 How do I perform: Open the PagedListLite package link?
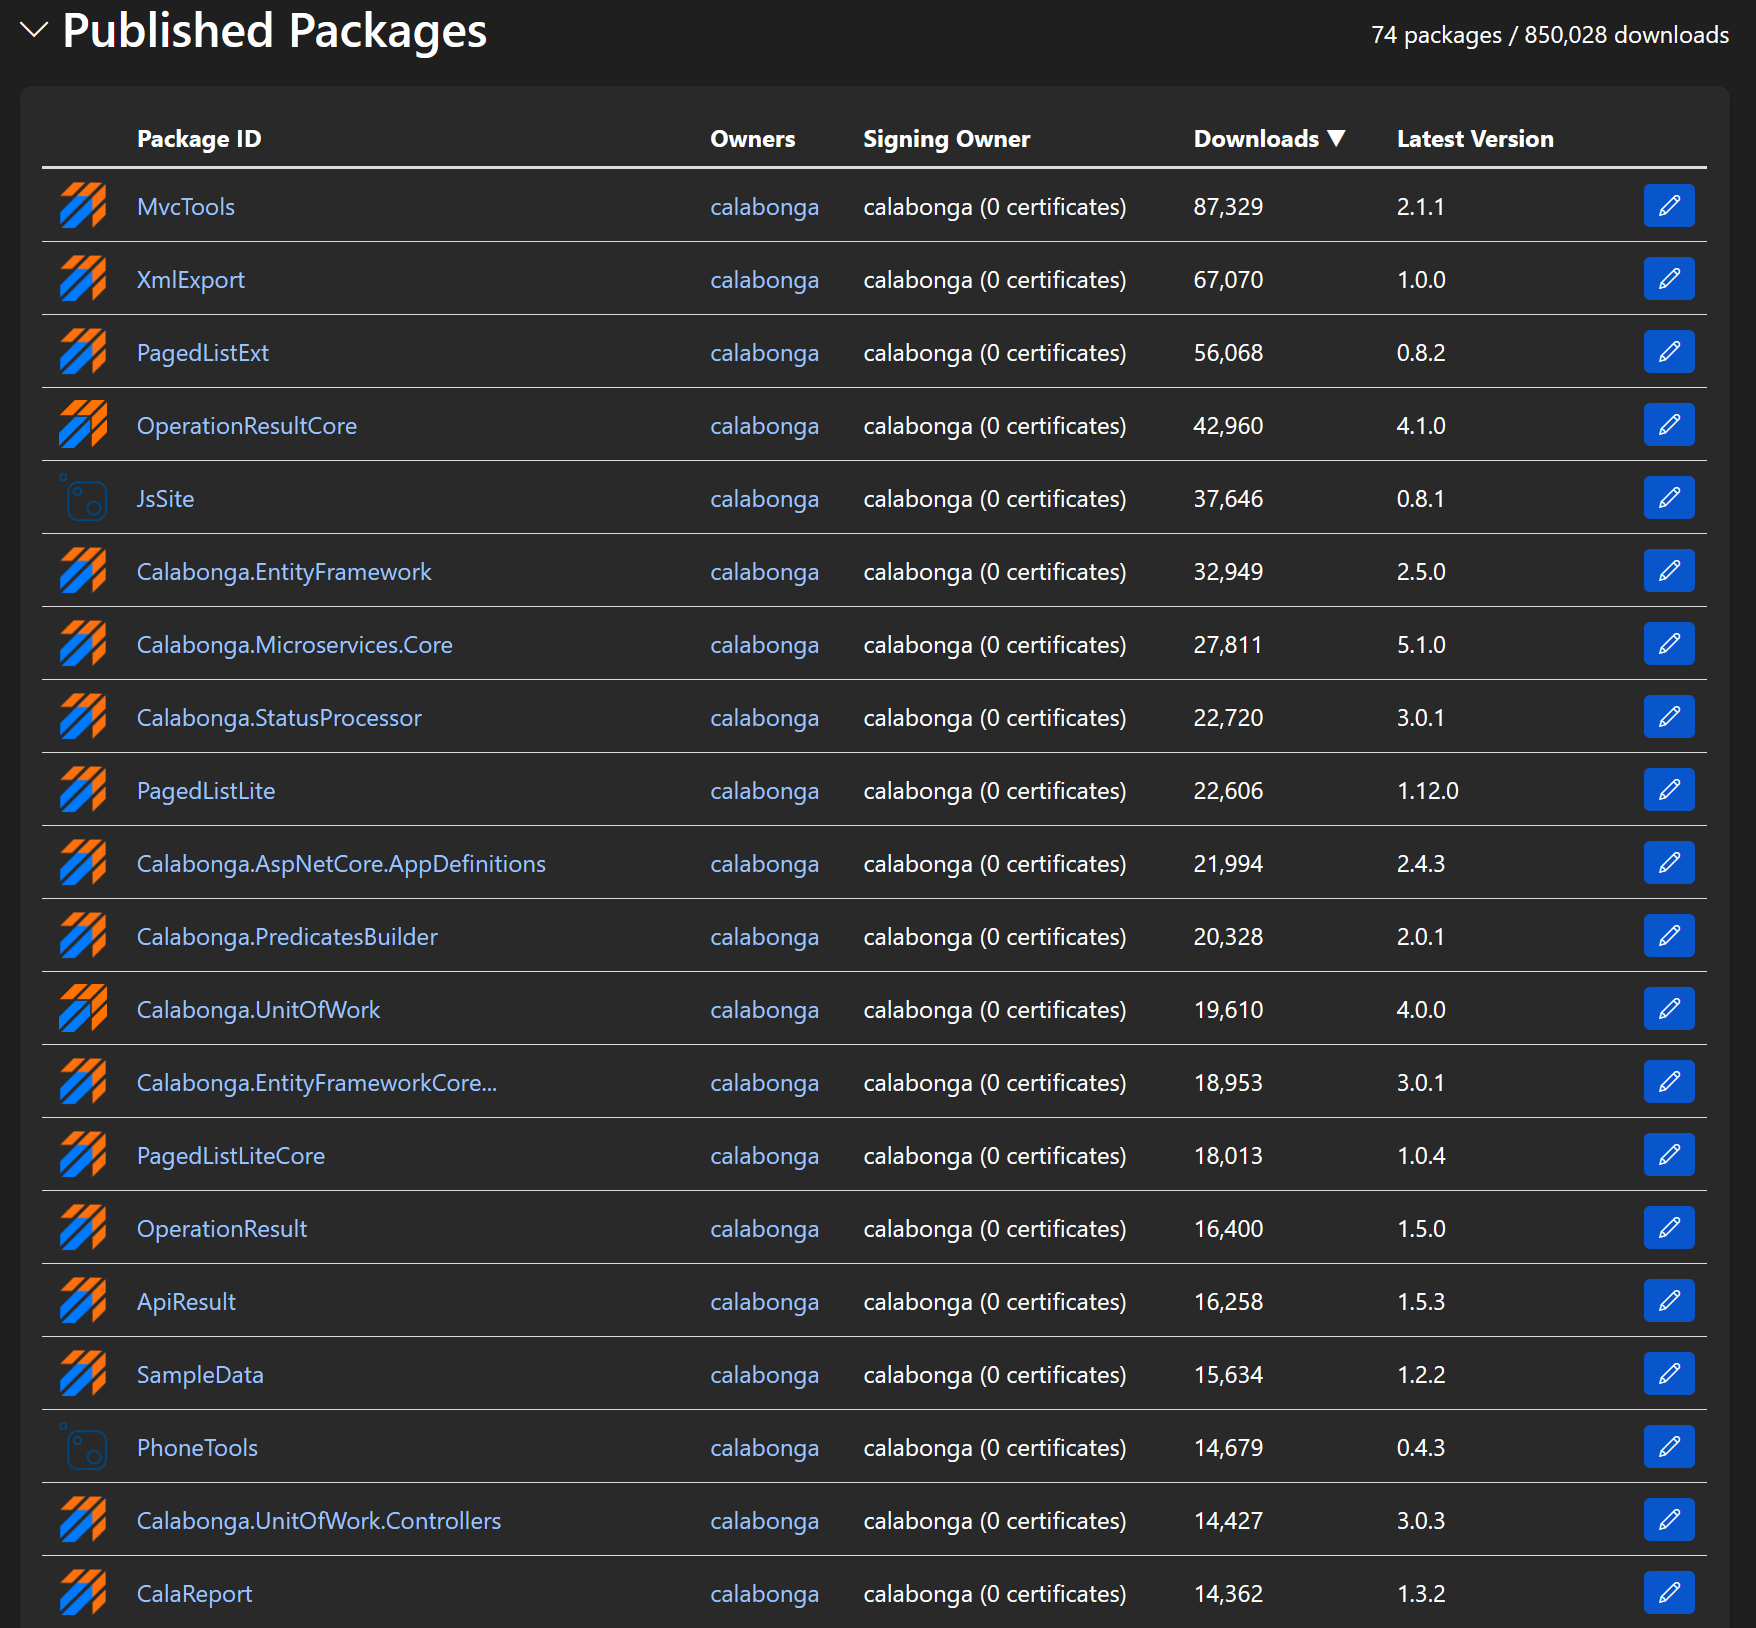tap(206, 791)
